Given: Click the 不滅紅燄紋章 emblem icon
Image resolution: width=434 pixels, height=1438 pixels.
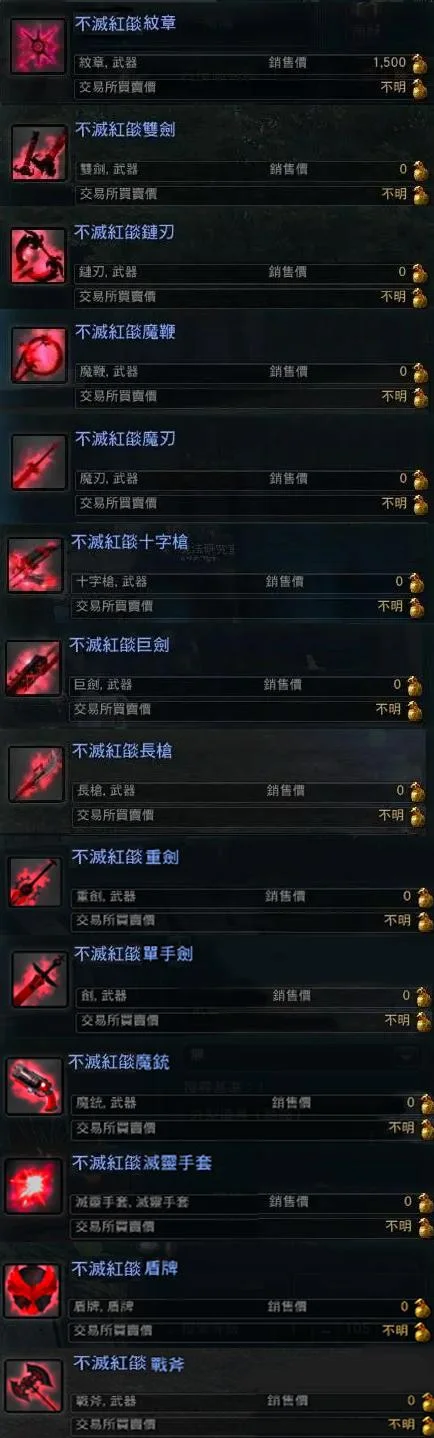Looking at the screenshot, I should point(39,47).
